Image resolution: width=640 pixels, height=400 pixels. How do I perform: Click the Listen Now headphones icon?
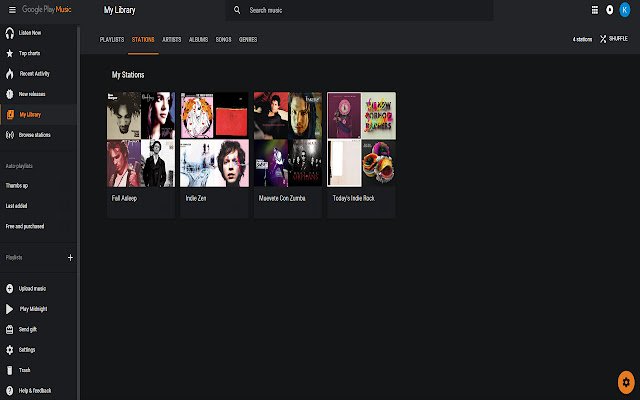[10, 33]
